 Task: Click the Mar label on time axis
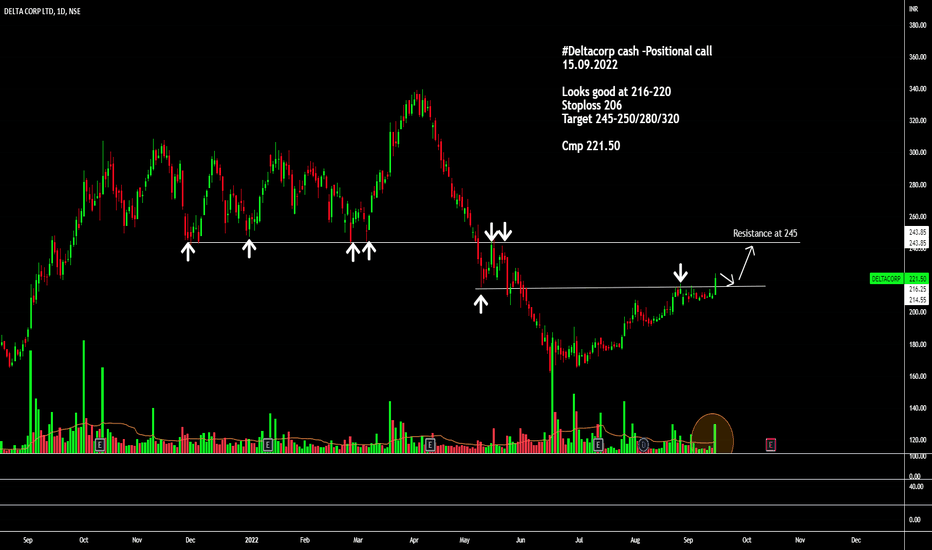(x=358, y=540)
